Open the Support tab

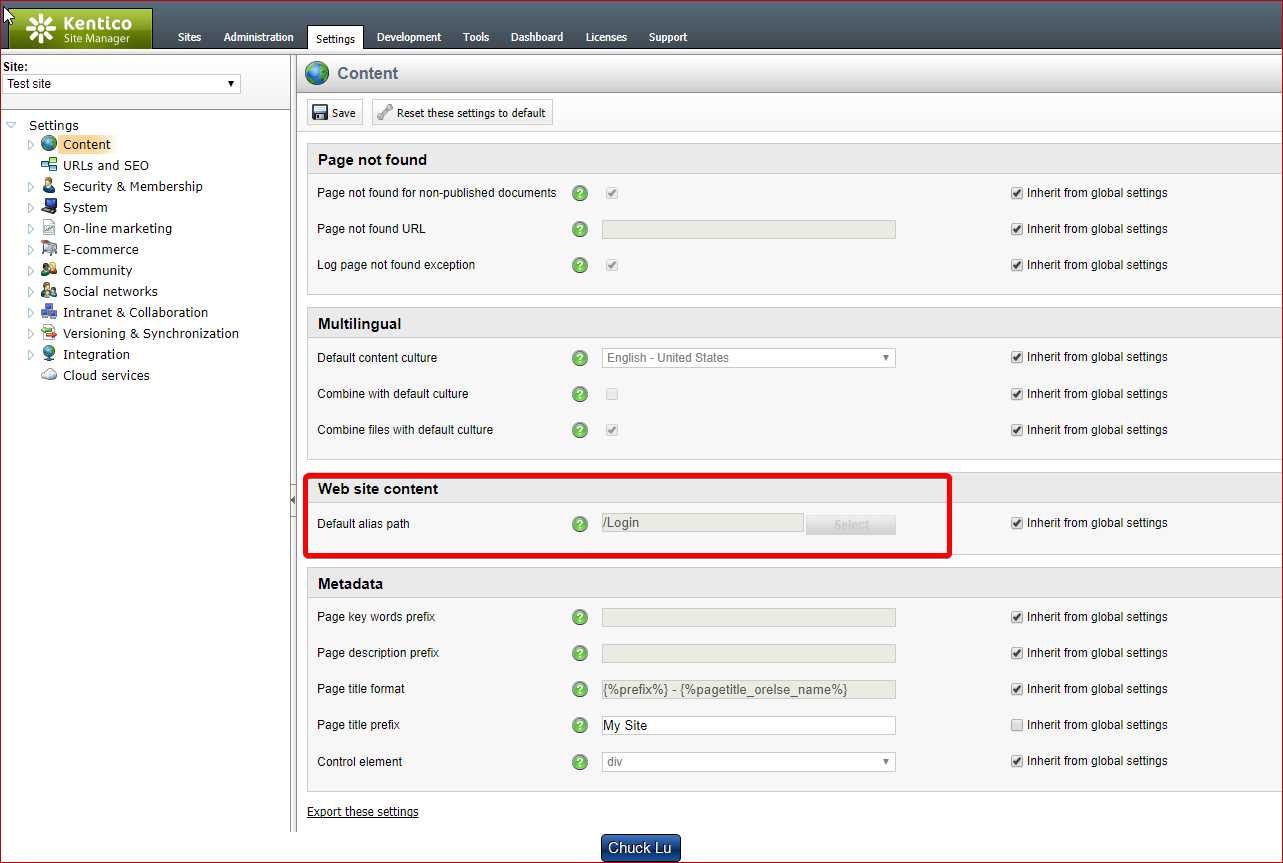point(668,37)
